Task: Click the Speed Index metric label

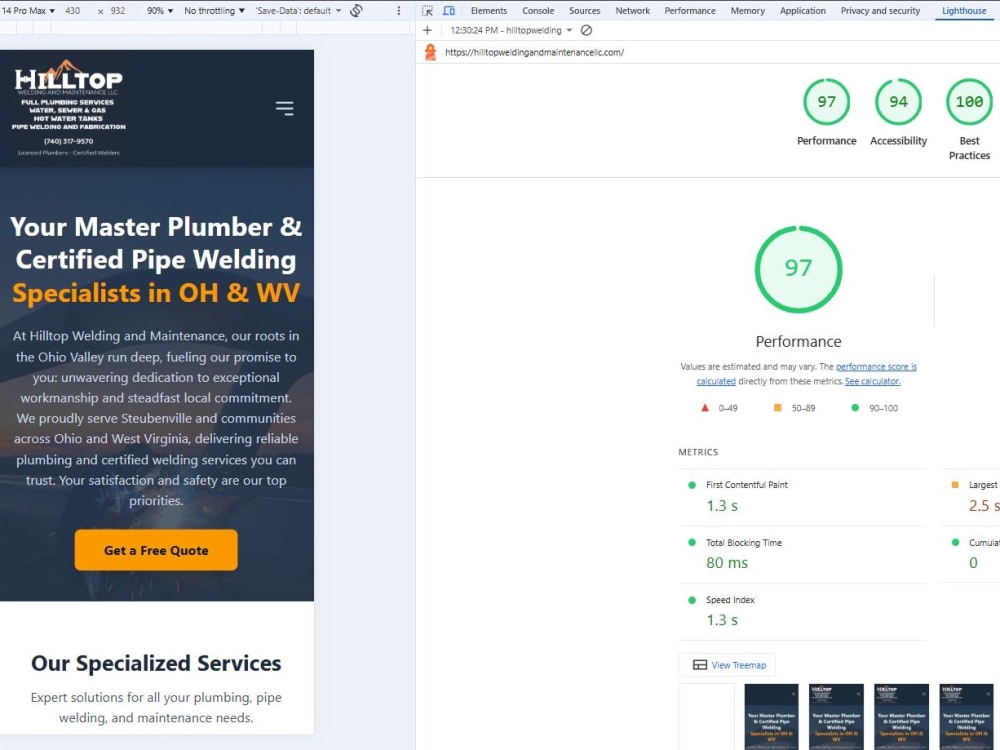Action: 730,600
